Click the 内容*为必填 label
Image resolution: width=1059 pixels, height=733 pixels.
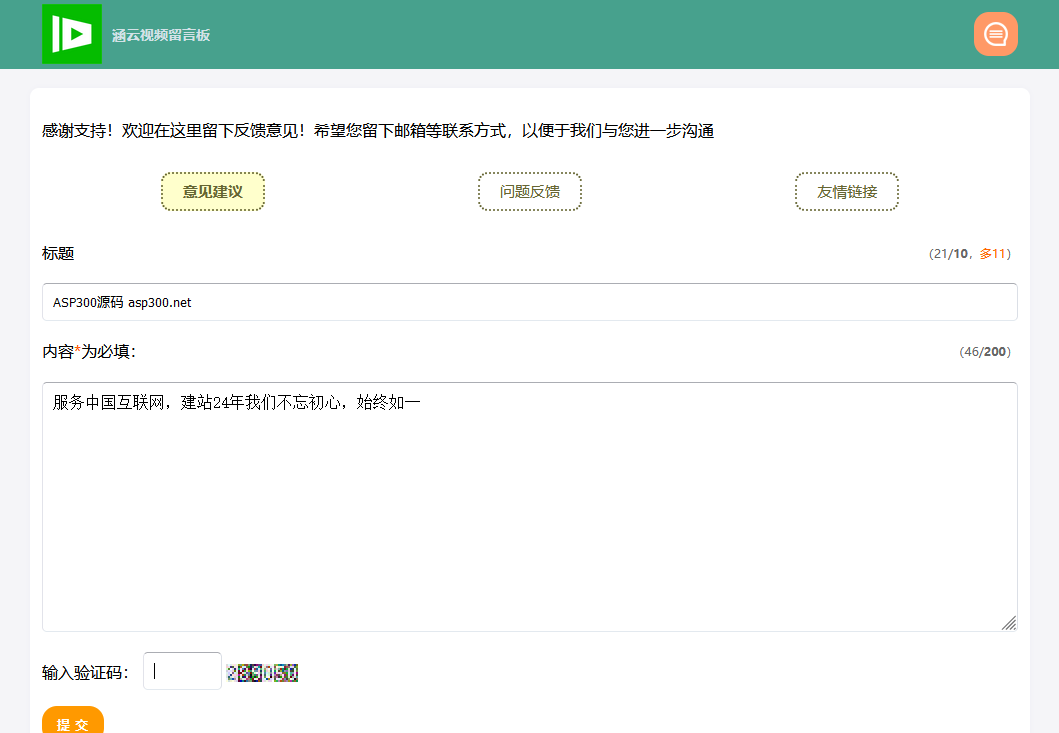tap(88, 352)
